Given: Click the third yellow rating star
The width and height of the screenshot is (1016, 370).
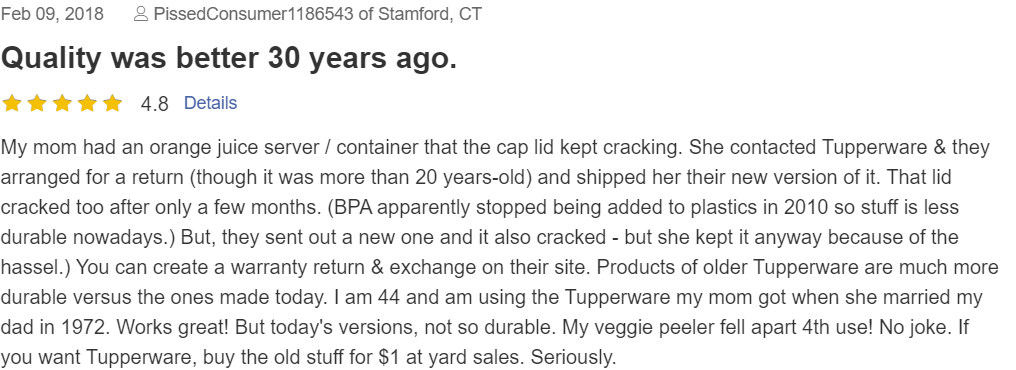Looking at the screenshot, I should 62,104.
